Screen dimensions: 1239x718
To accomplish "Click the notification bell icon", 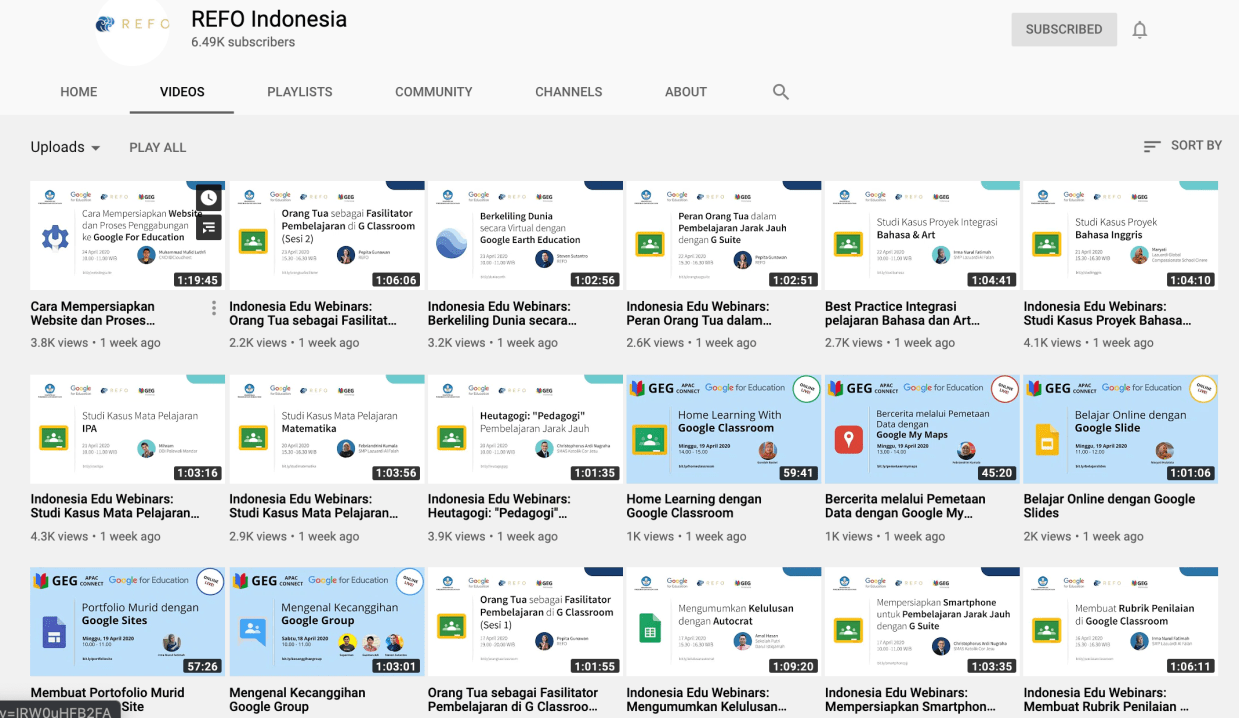I will click(x=1139, y=30).
